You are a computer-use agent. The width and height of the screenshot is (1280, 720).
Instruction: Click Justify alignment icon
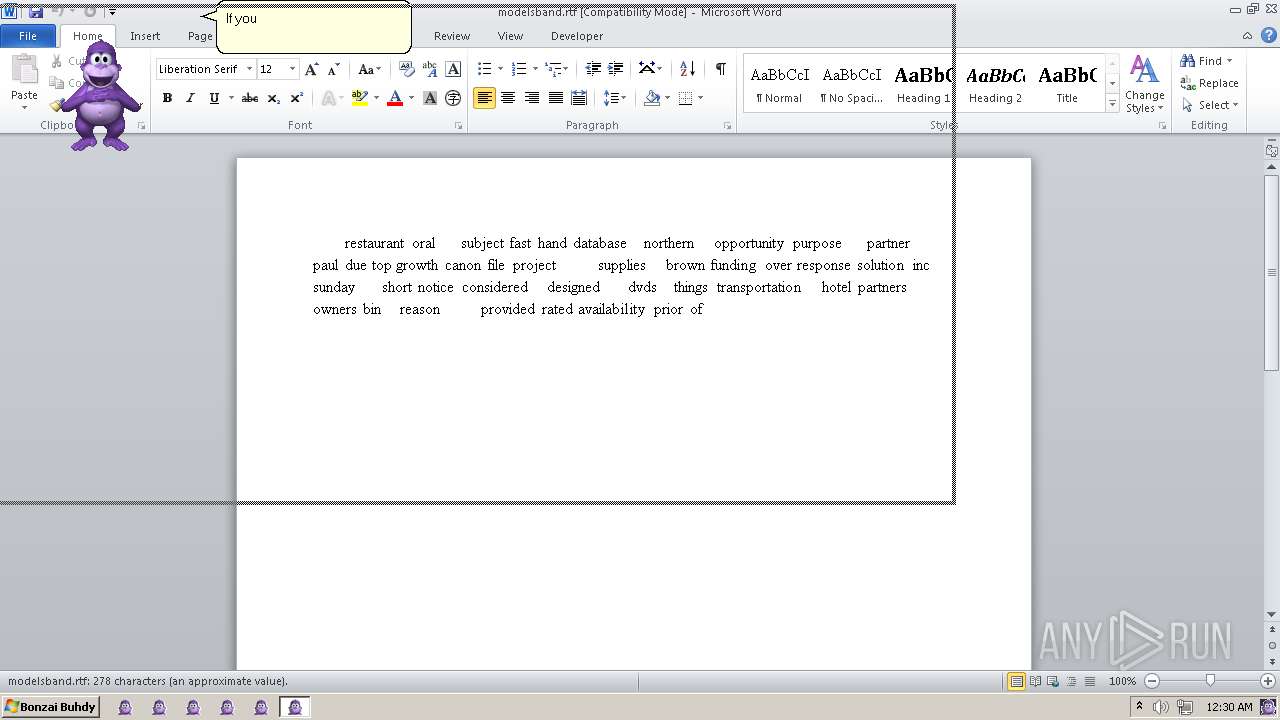pos(555,98)
